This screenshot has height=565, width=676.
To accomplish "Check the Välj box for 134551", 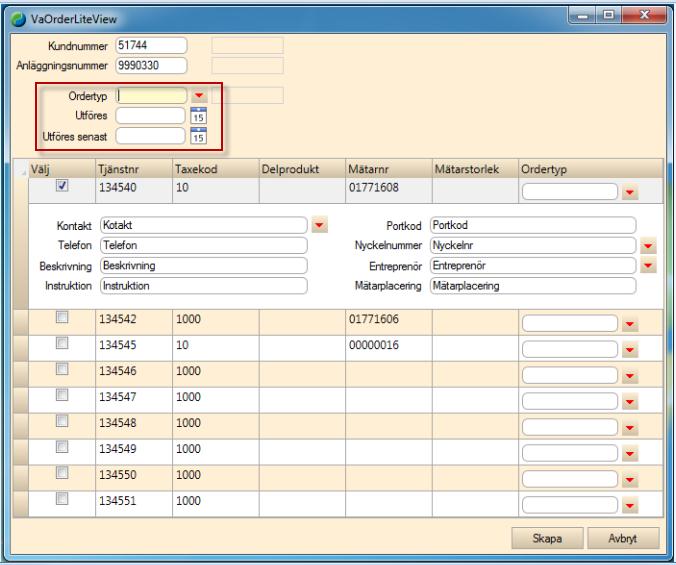I will tap(62, 499).
